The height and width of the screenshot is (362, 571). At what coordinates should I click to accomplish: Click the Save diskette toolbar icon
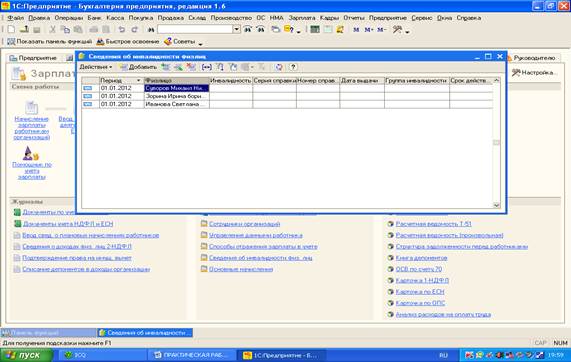(36, 29)
